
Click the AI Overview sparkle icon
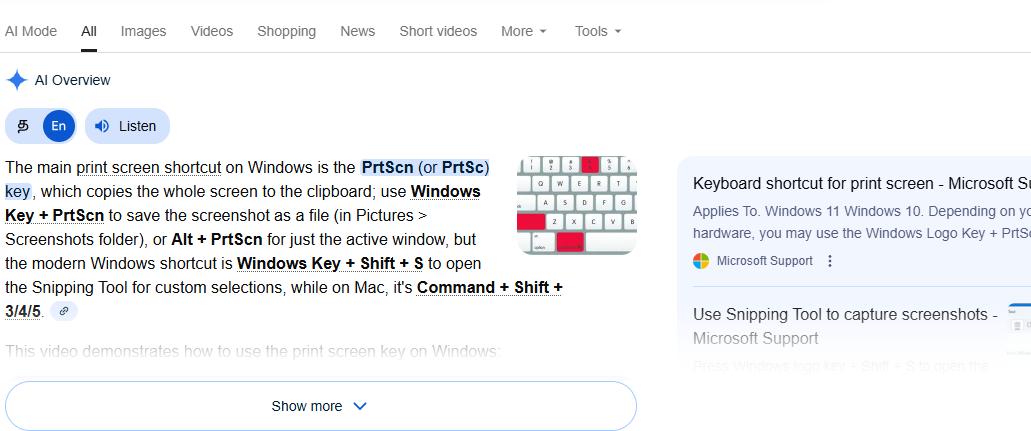pyautogui.click(x=16, y=80)
